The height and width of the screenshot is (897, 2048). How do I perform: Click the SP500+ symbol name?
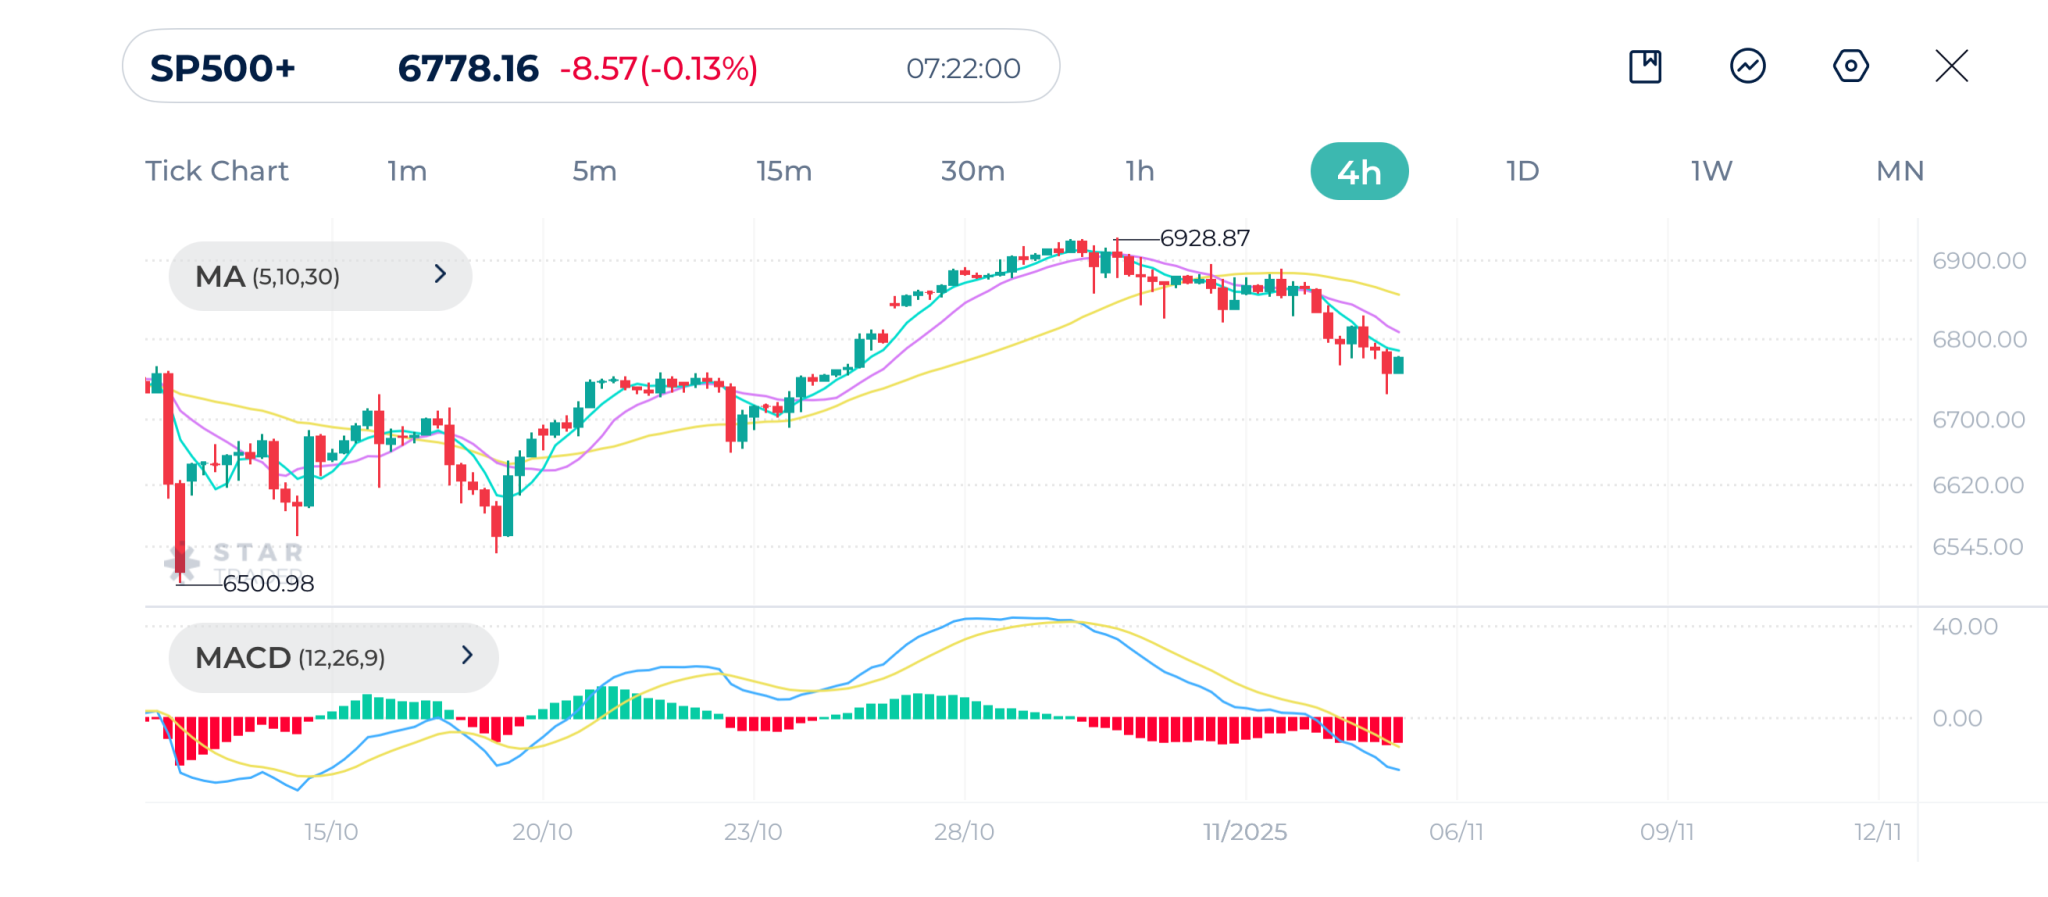coord(223,68)
